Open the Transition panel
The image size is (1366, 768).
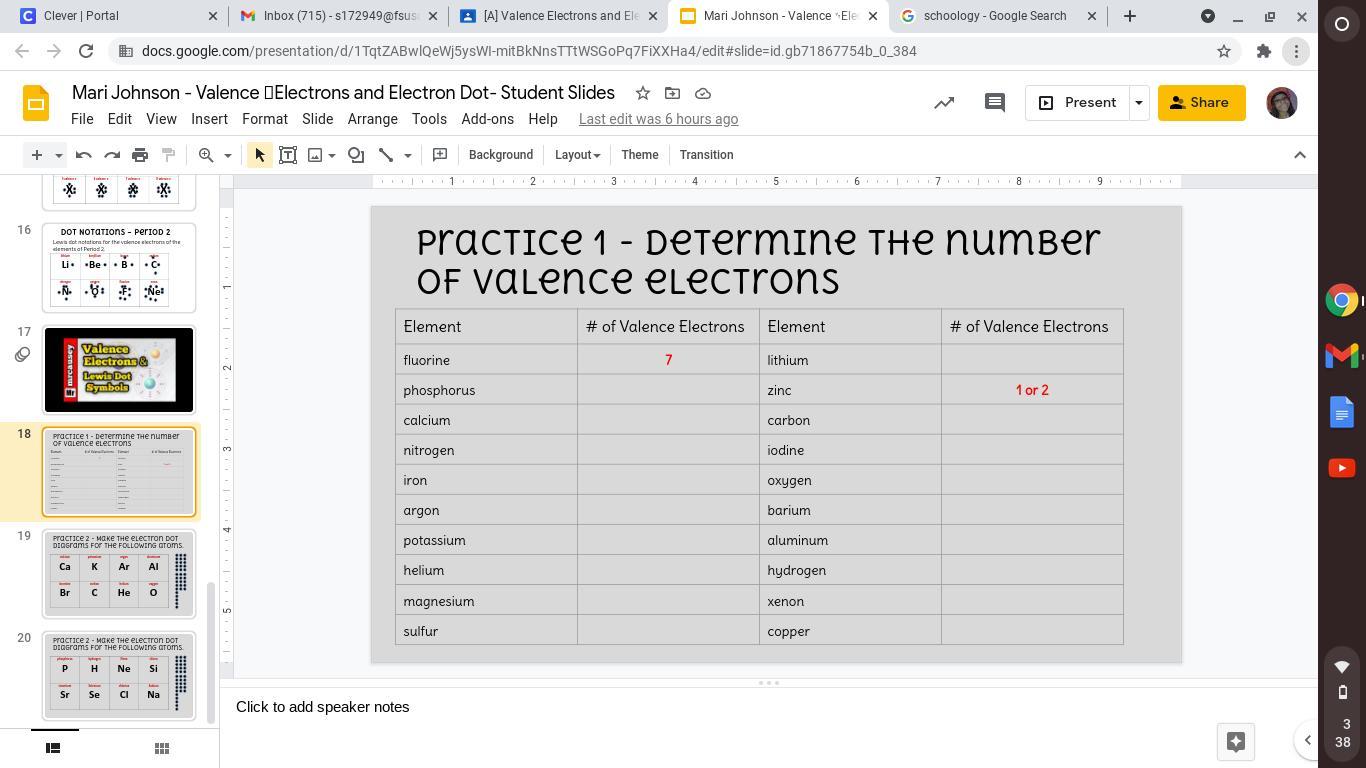(706, 155)
